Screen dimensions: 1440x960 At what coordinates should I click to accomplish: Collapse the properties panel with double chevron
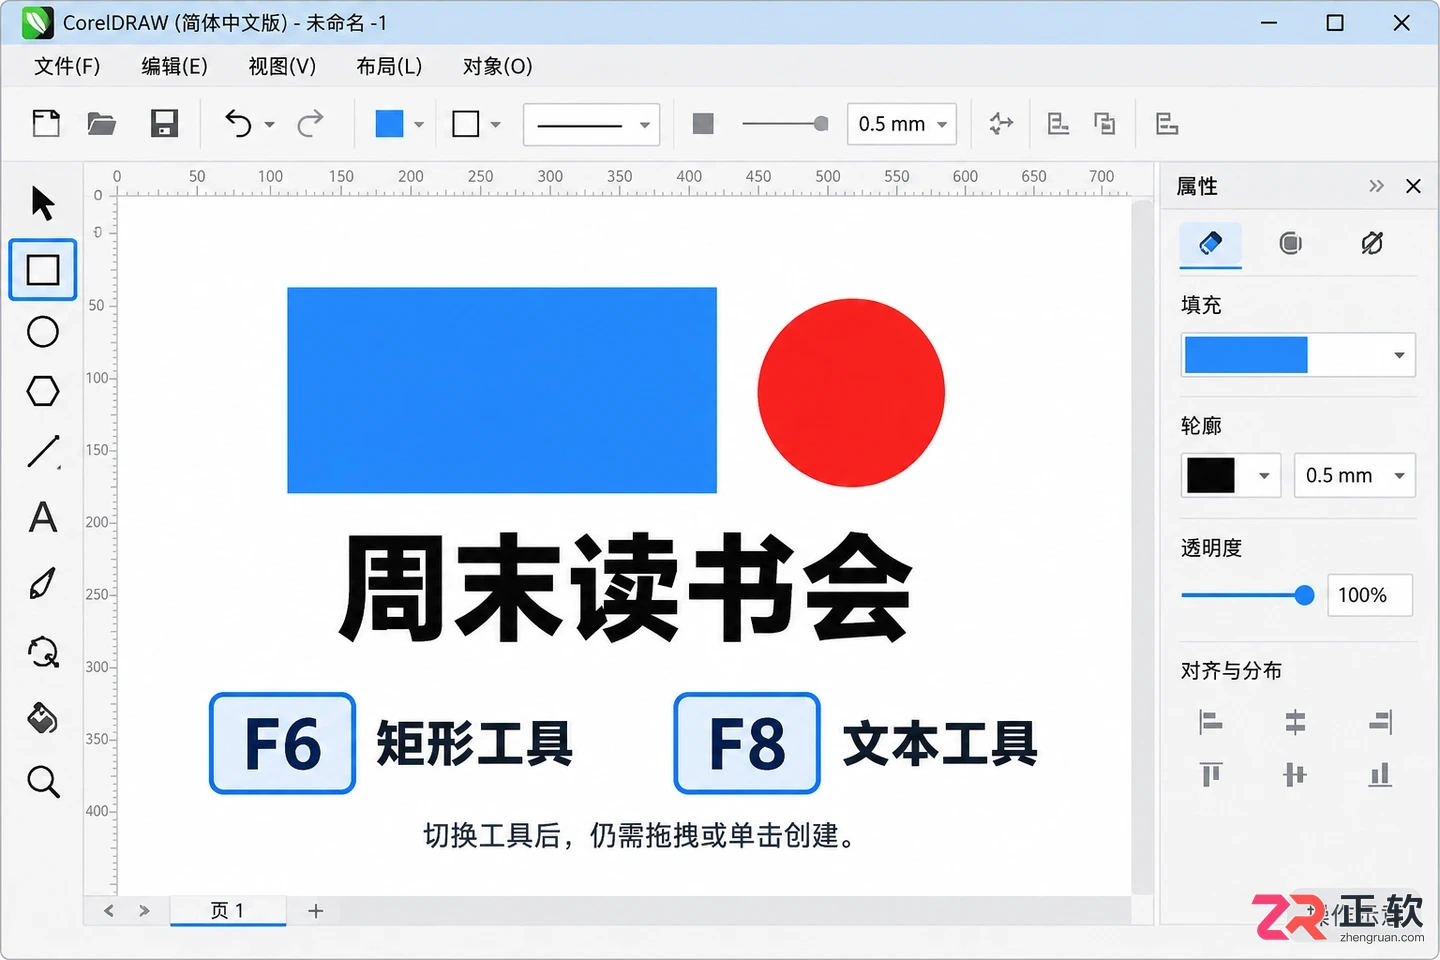click(1376, 186)
